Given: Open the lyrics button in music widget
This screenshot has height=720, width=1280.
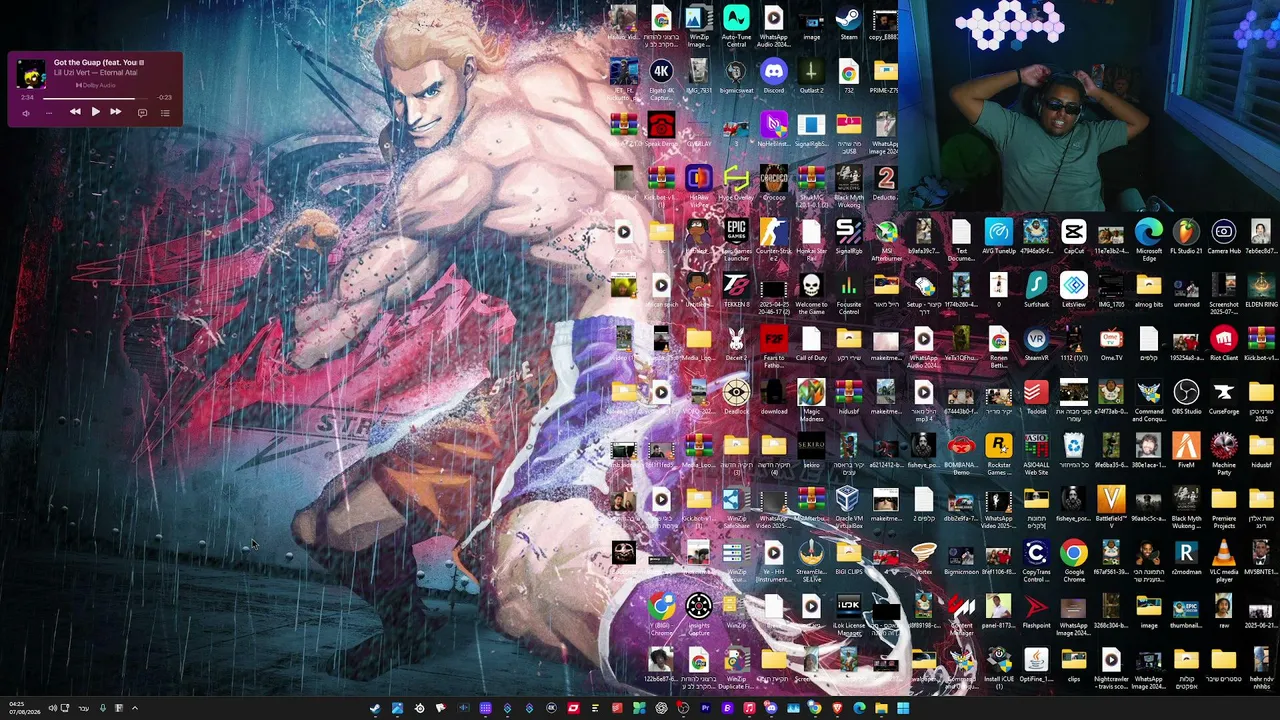Looking at the screenshot, I should tap(142, 113).
